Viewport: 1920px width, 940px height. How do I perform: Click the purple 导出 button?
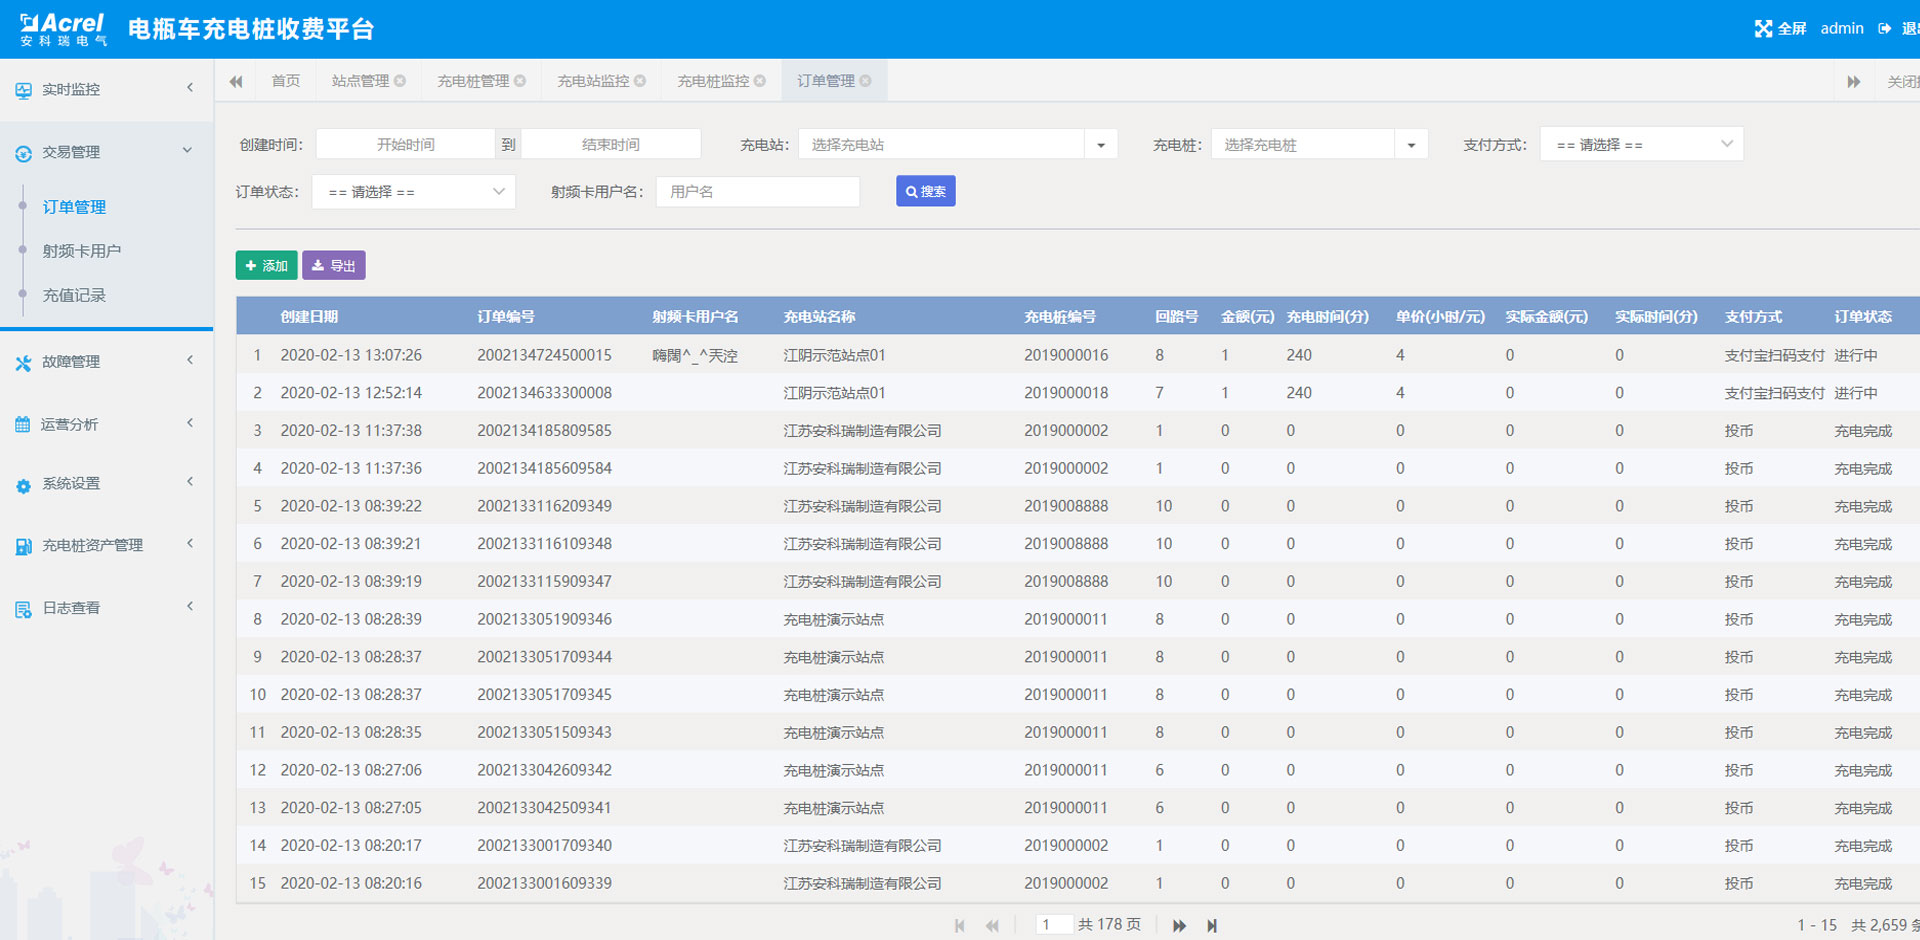pyautogui.click(x=334, y=265)
